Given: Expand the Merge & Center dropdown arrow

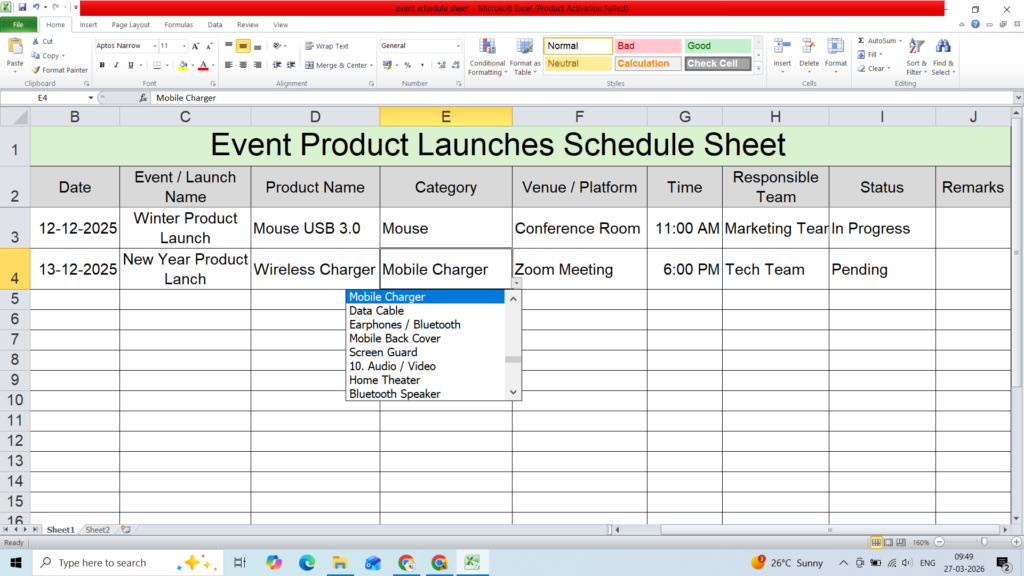Looking at the screenshot, I should tap(372, 65).
